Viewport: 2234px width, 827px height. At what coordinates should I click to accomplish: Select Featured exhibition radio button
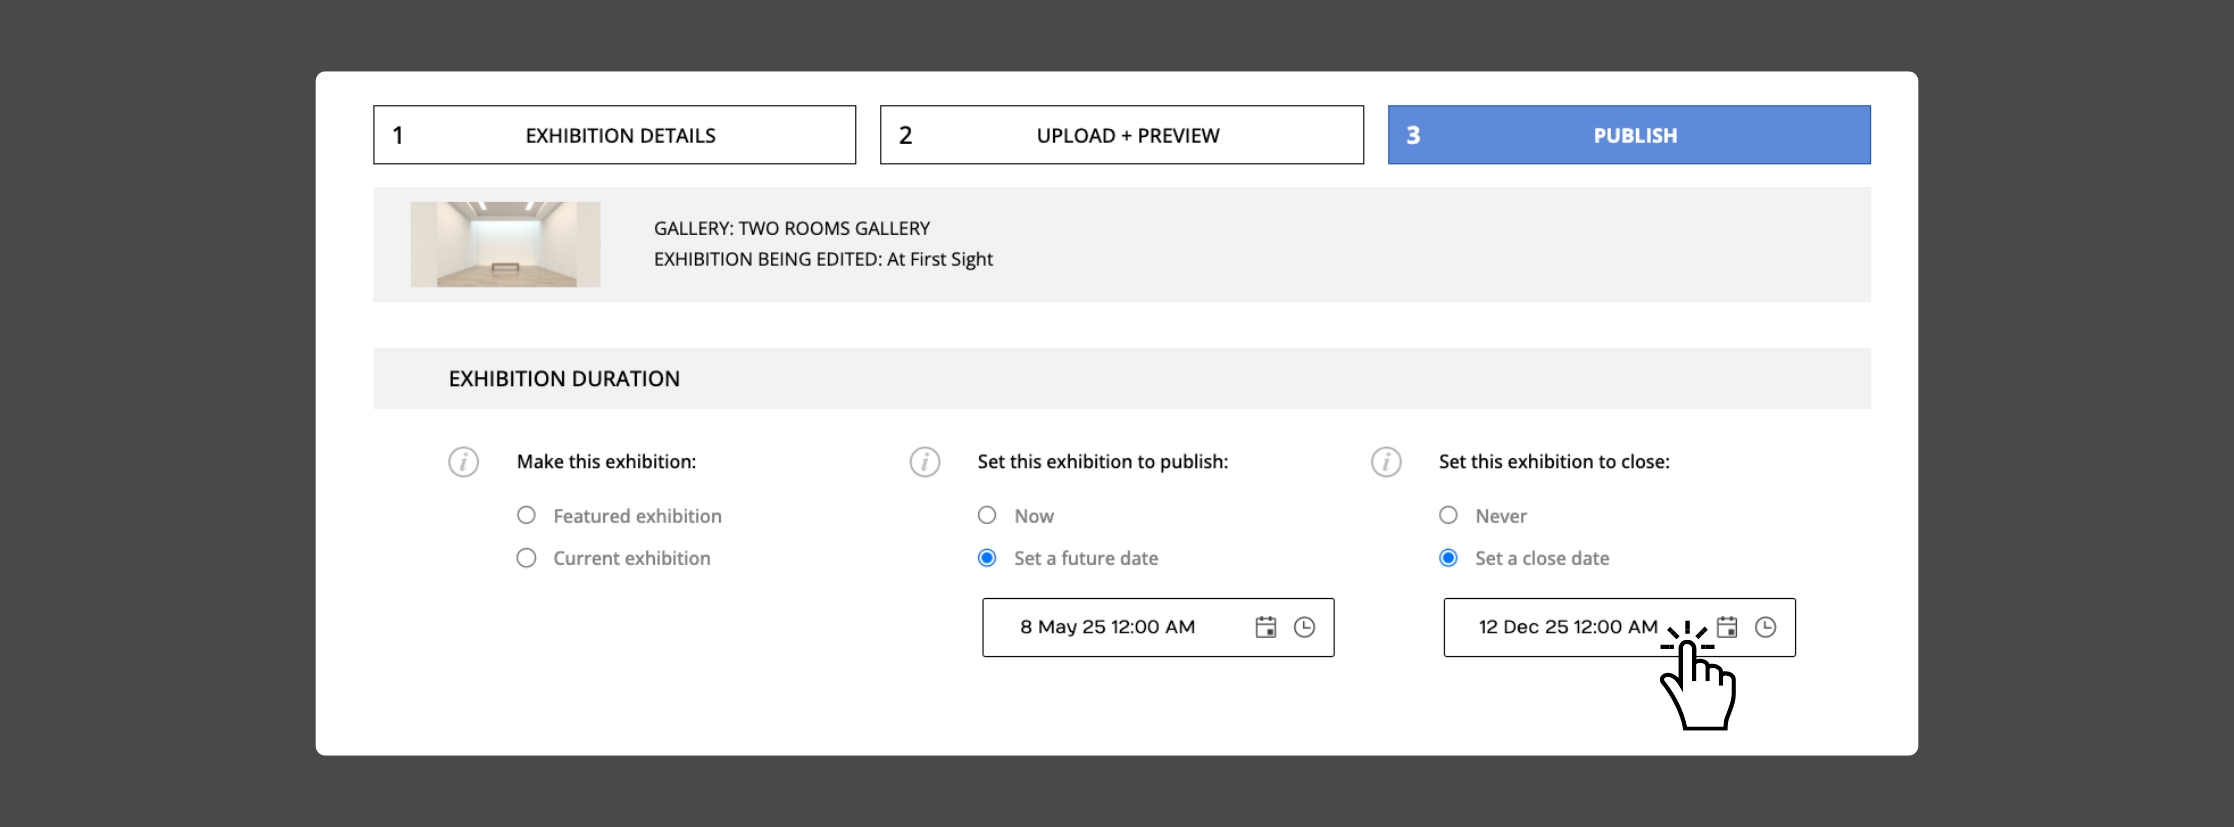[x=526, y=515]
